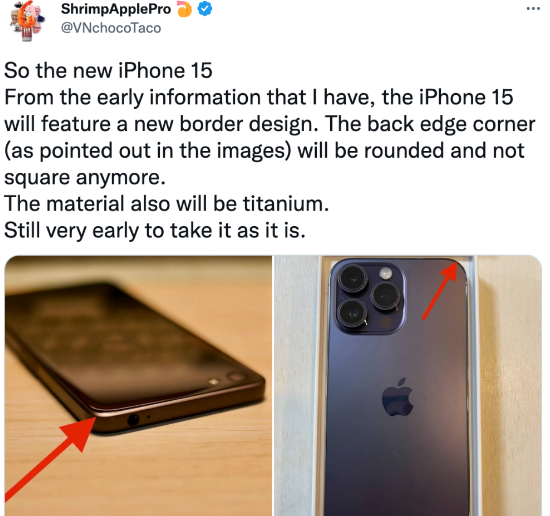Click the flash on the camera bump
This screenshot has height=516, width=550.
(385, 273)
